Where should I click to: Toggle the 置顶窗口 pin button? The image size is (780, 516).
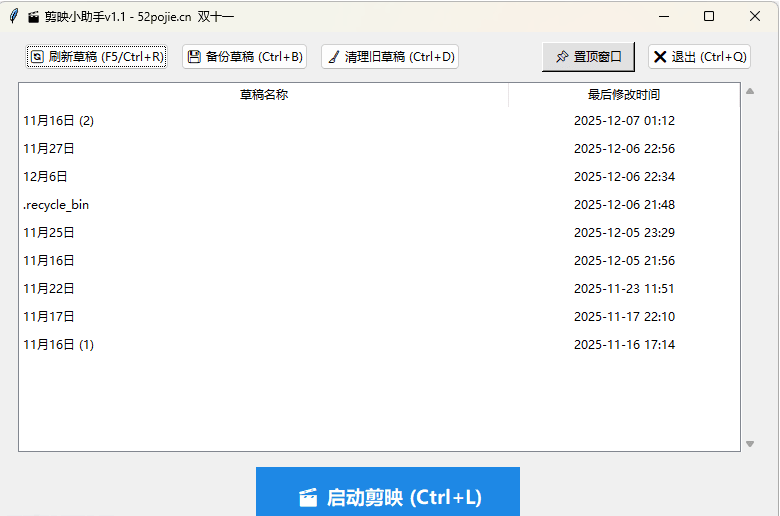(x=588, y=57)
